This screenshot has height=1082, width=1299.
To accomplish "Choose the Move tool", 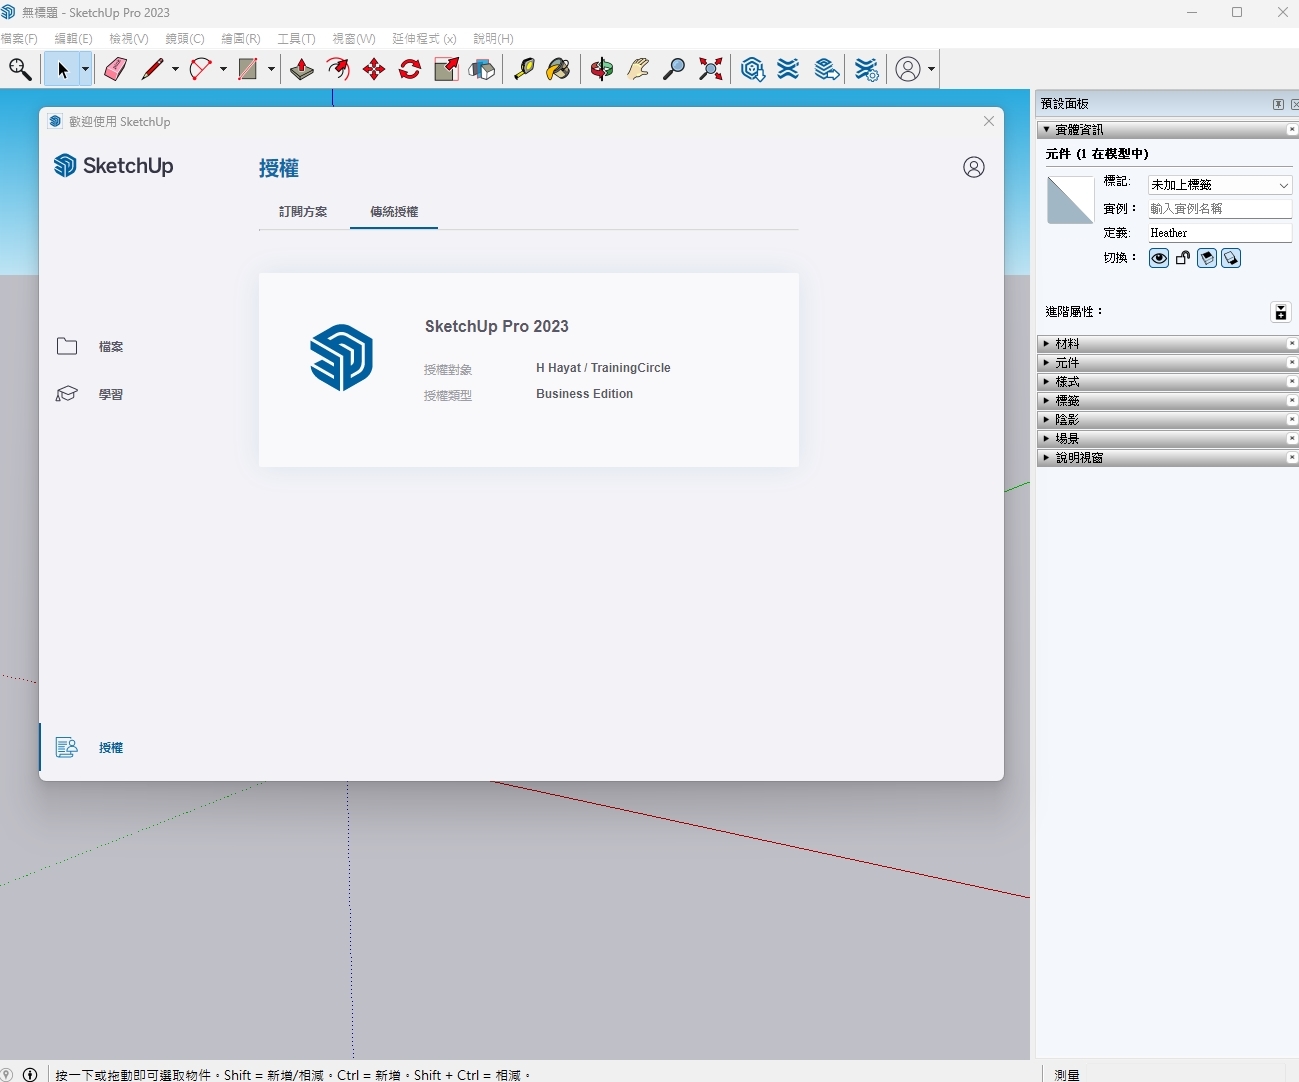I will pos(374,69).
